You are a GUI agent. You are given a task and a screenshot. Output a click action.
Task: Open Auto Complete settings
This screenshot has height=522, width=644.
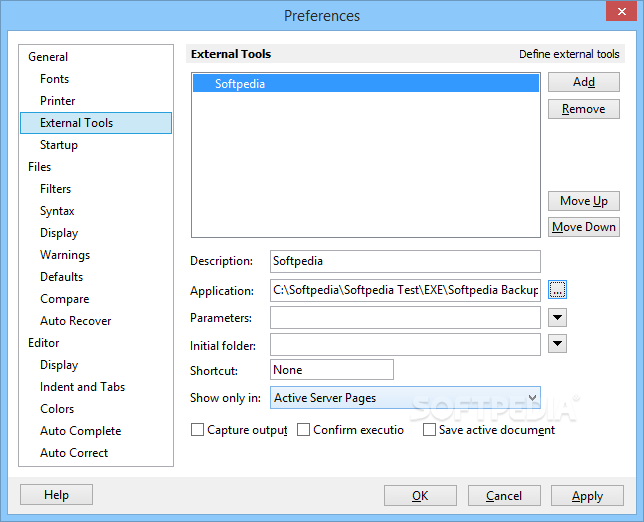pos(80,431)
